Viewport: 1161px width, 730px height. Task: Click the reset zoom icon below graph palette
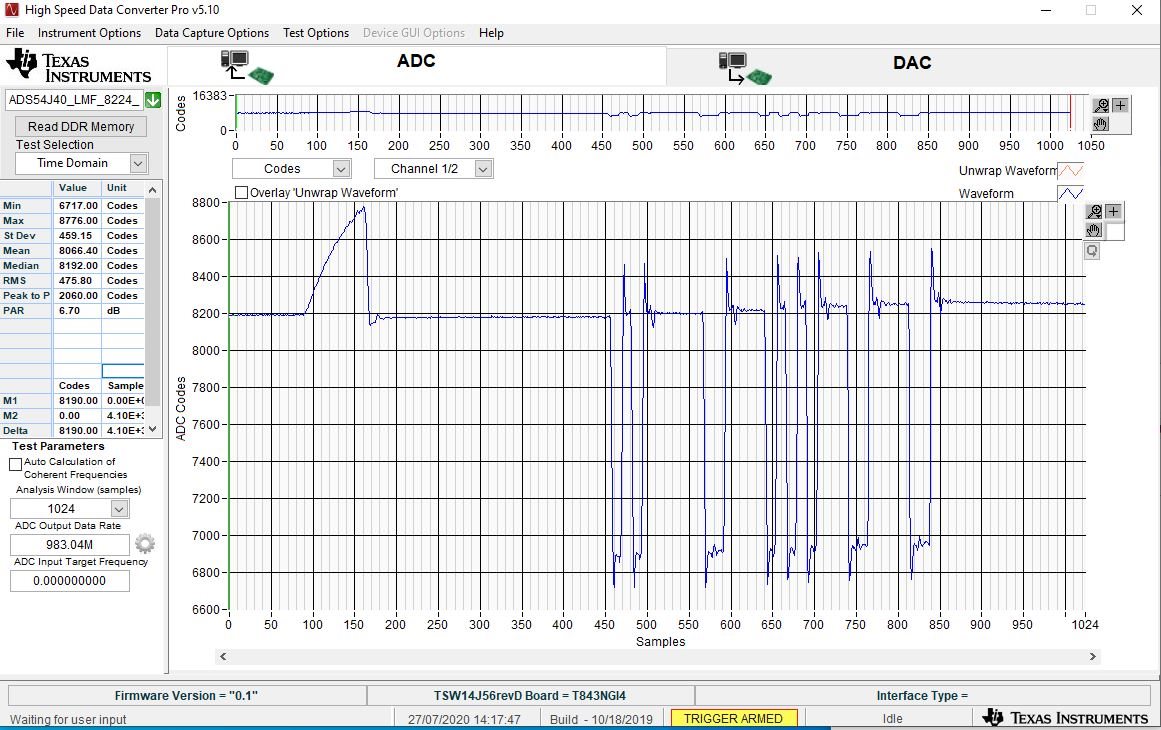1092,251
